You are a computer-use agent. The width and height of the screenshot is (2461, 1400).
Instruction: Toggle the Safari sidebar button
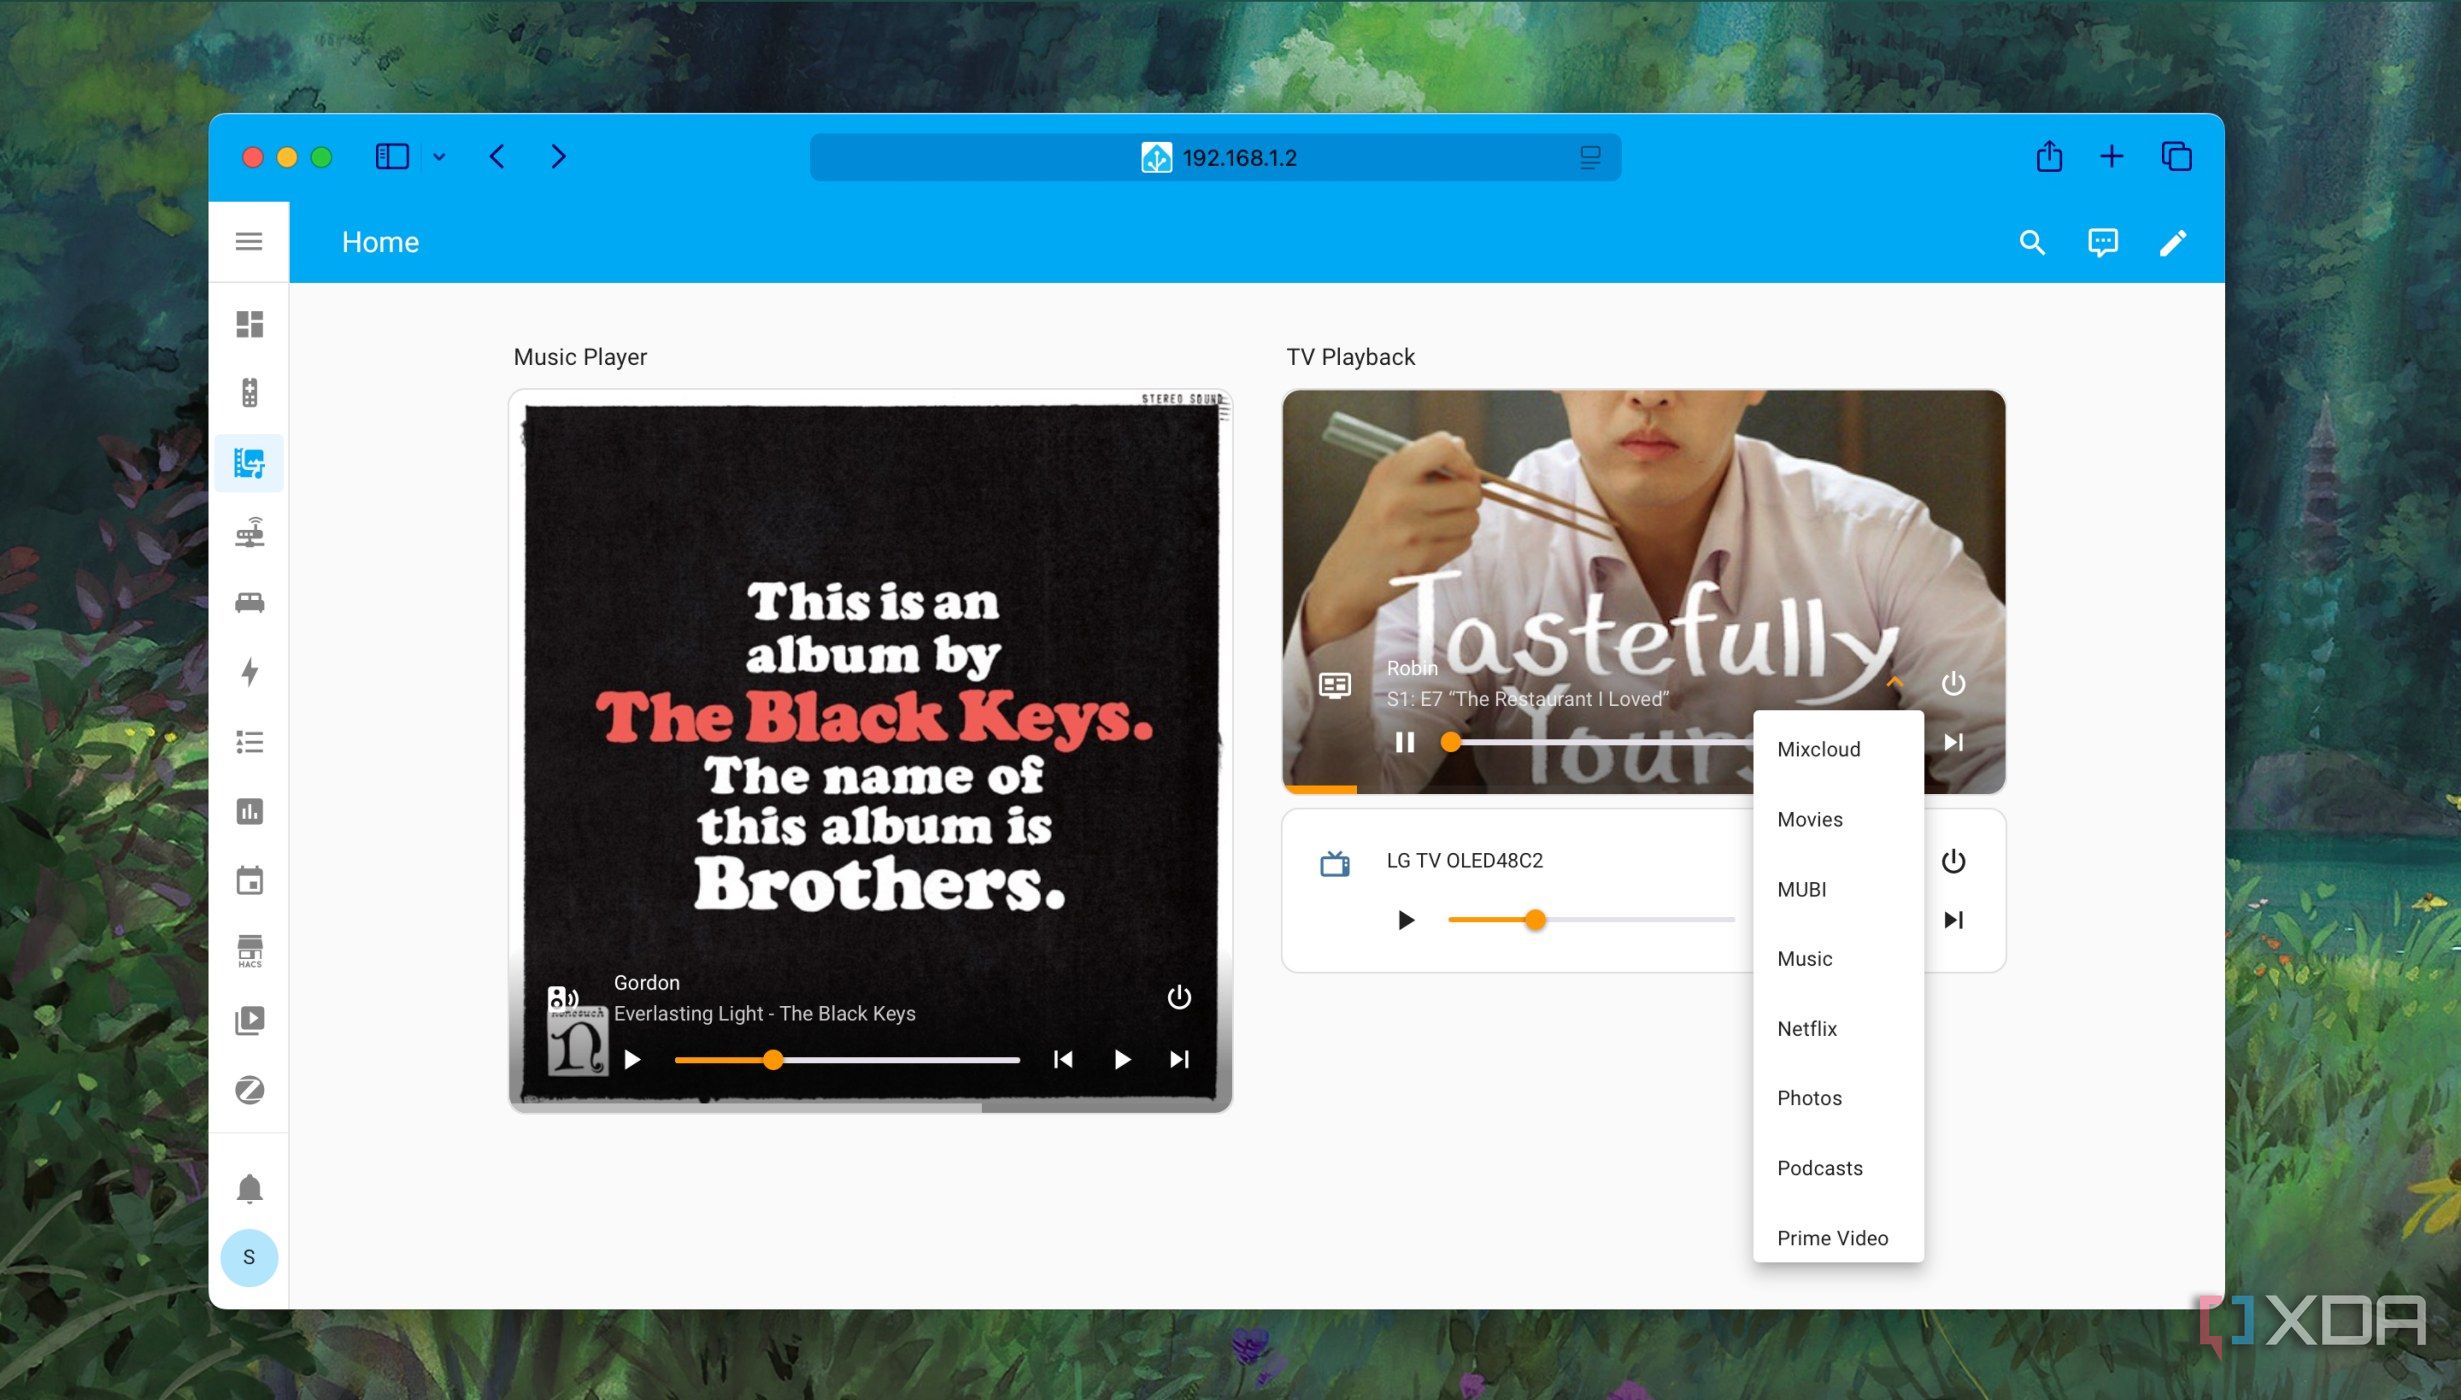click(x=392, y=157)
